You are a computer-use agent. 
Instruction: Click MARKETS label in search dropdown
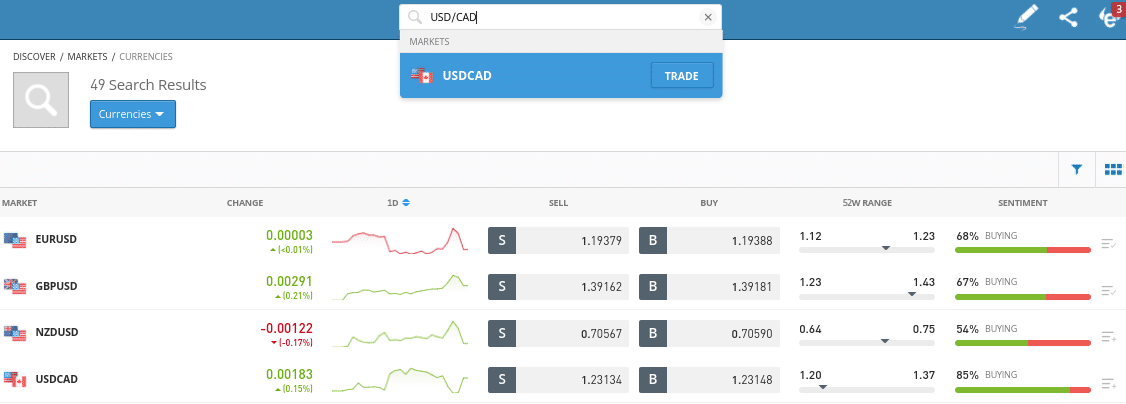coord(429,42)
